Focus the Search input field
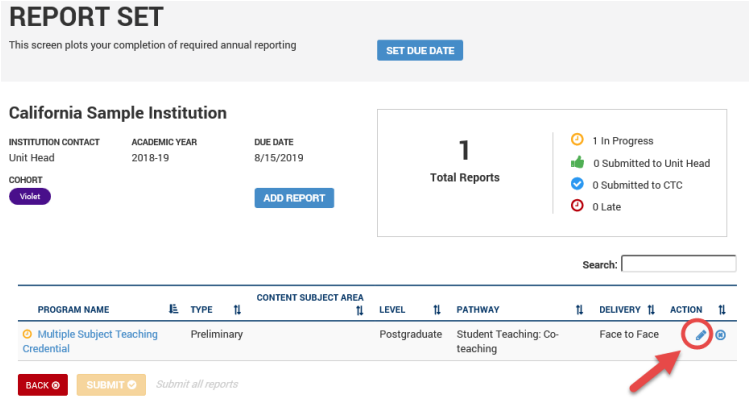 (x=678, y=264)
